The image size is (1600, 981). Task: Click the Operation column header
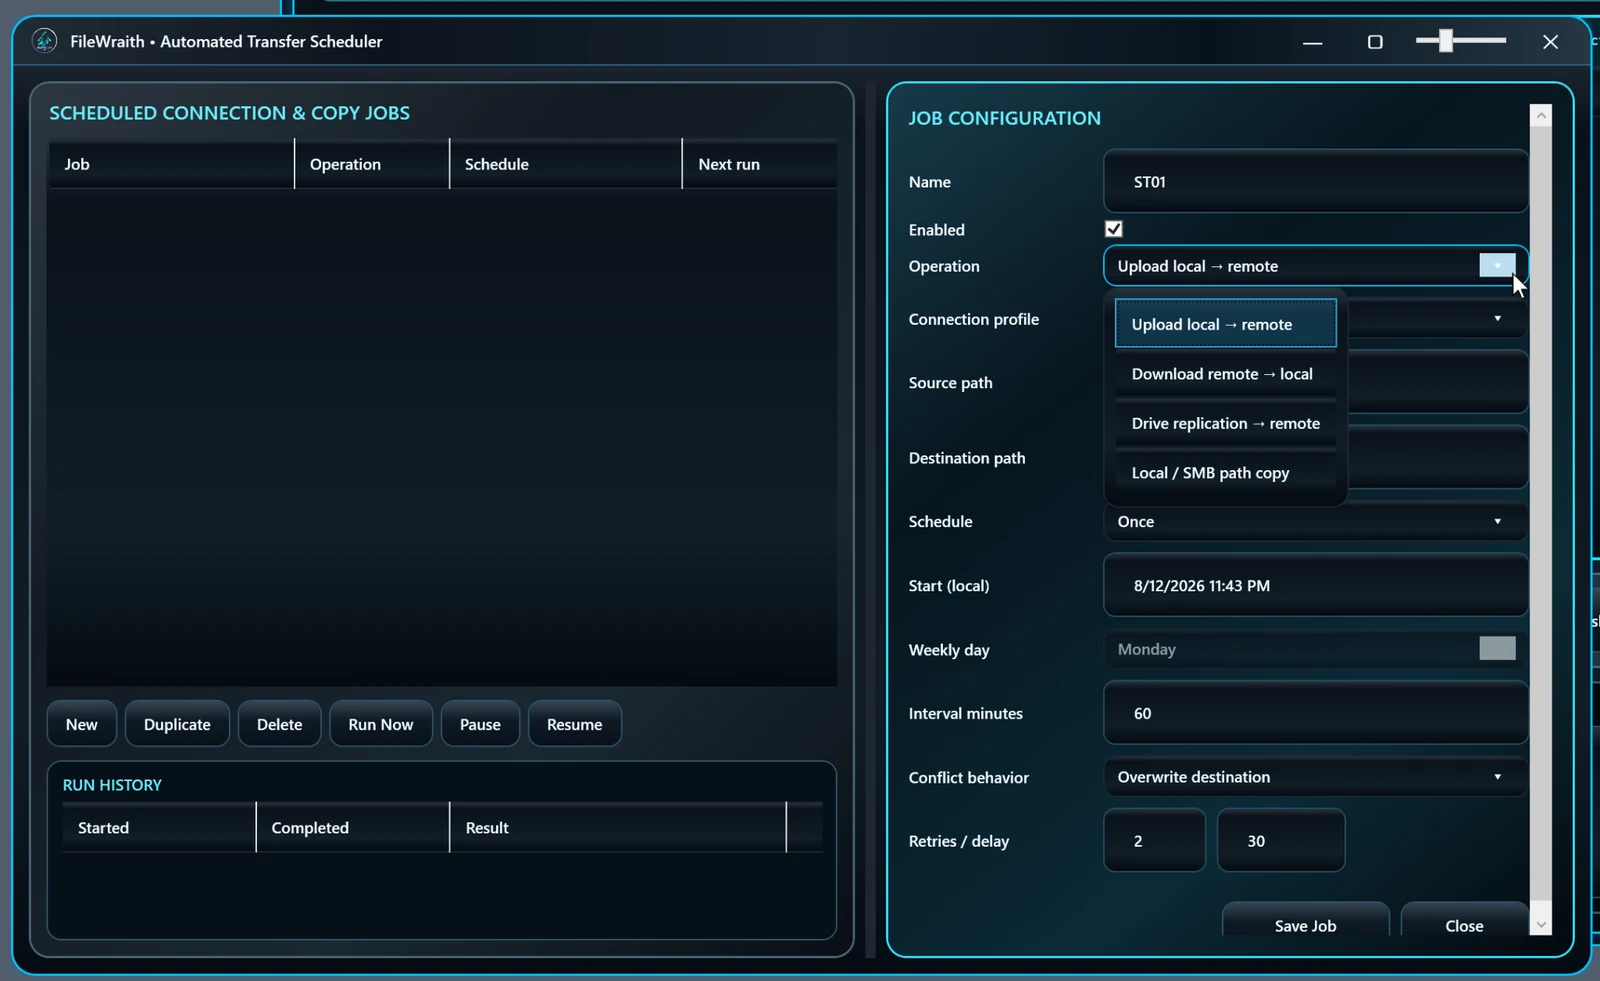372,164
